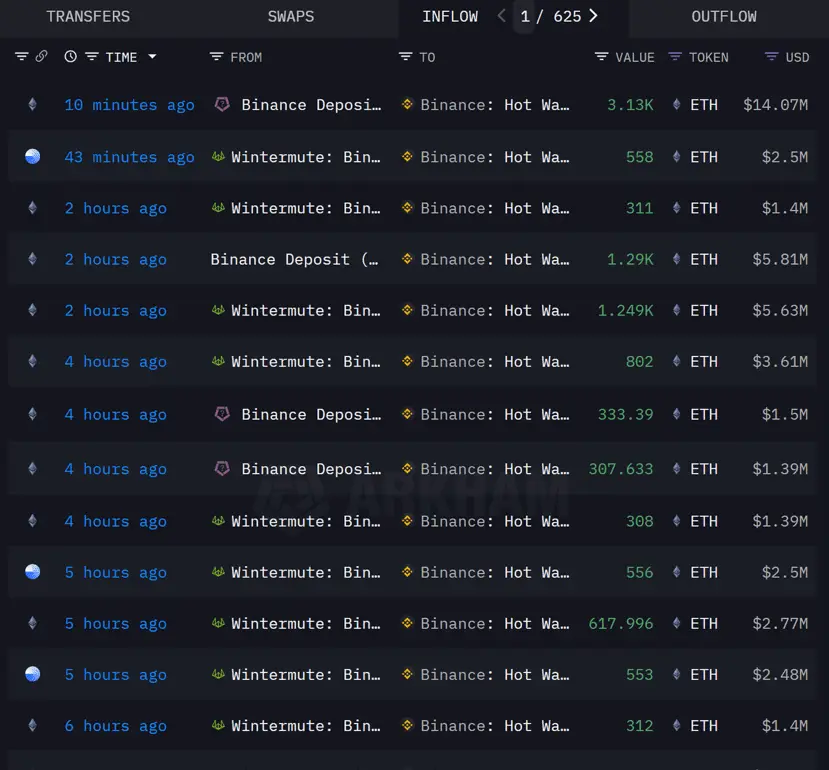Click Wintermute sender in 558 ETH row
Viewport: 829px width, 770px height.
(x=306, y=157)
